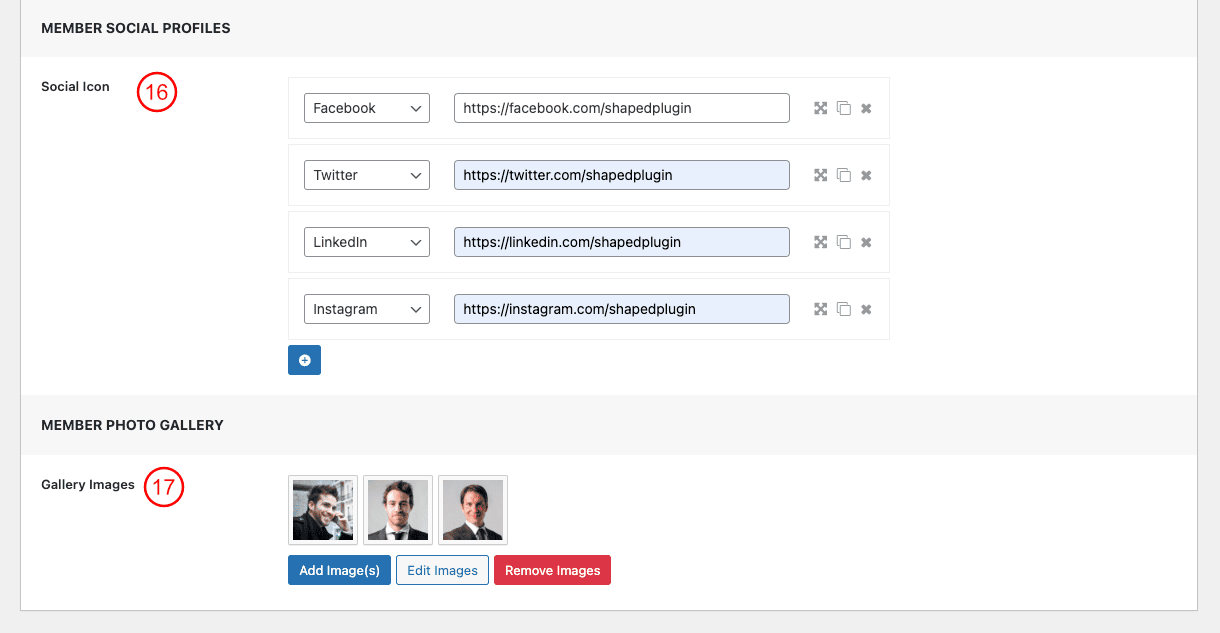Screen dimensions: 1220x633
Task: Open the Facebook social dropdown
Action: [367, 108]
